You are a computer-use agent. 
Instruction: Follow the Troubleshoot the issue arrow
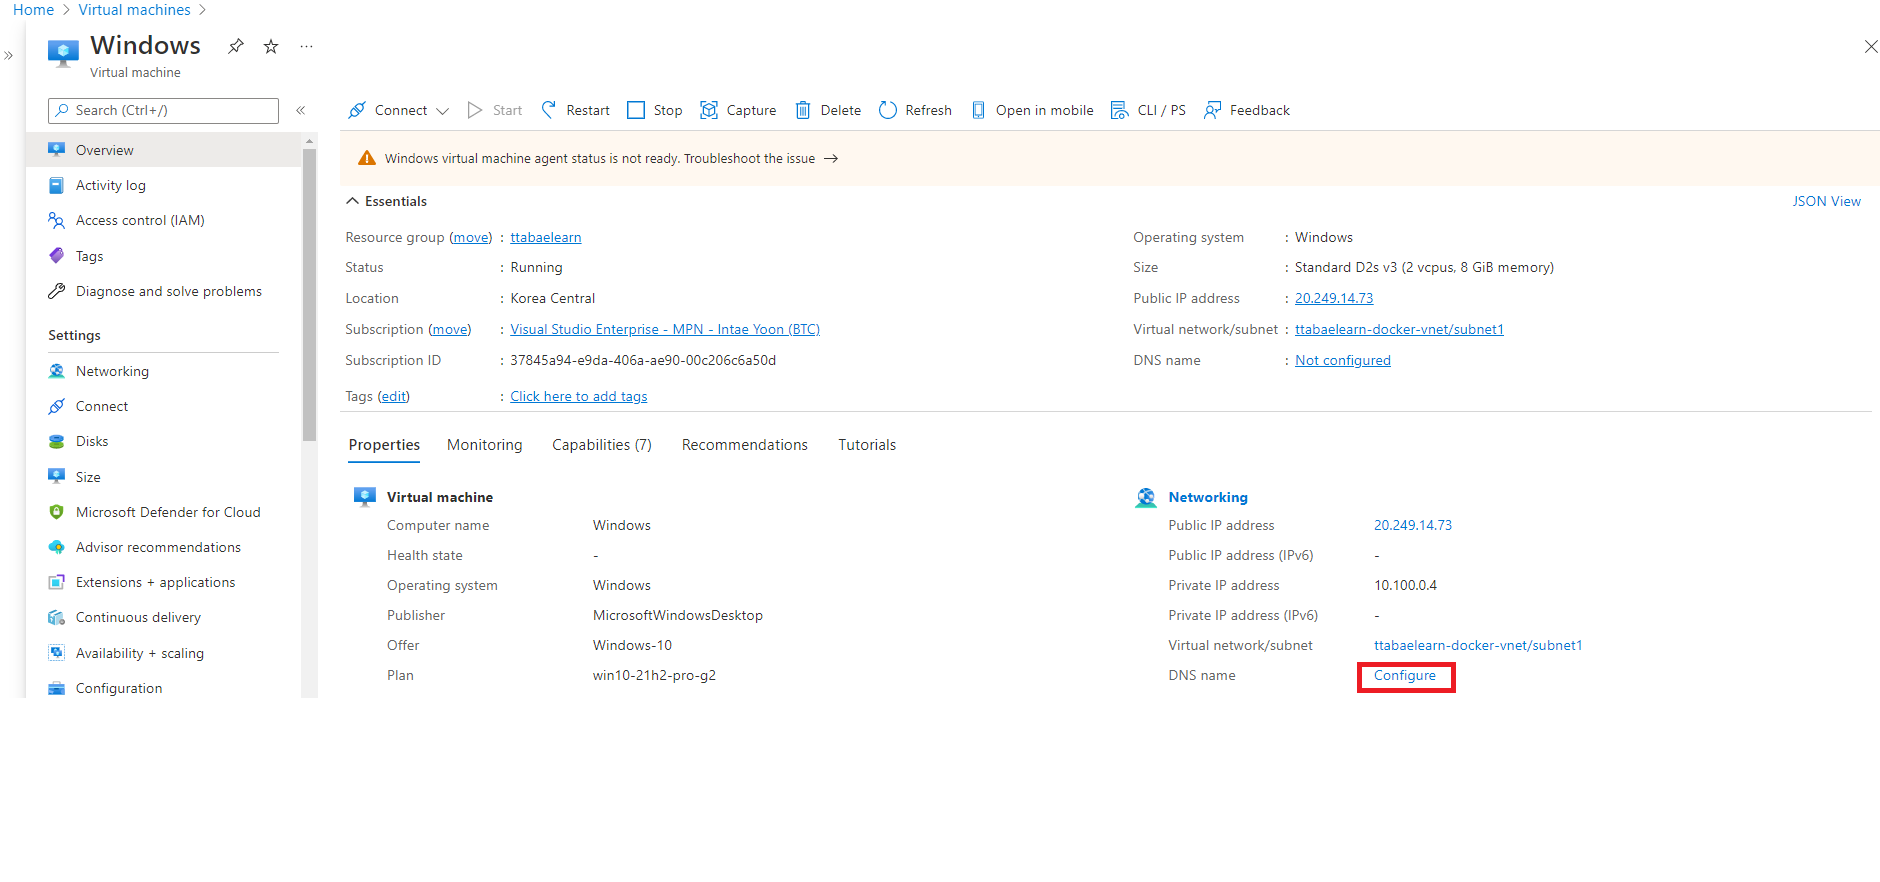click(831, 159)
